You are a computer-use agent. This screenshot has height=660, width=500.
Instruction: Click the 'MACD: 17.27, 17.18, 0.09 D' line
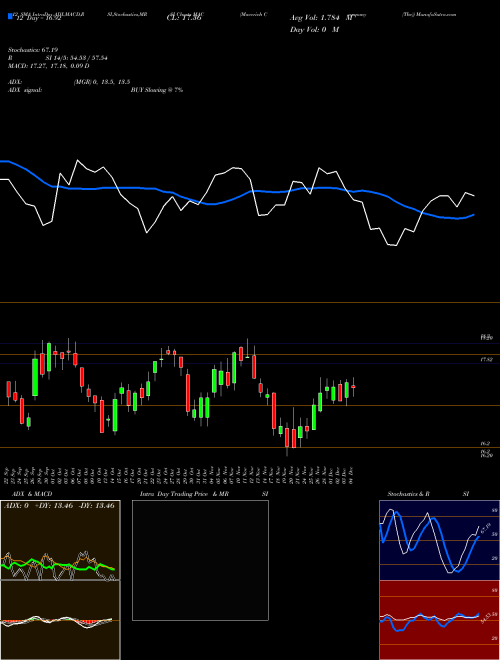[48, 66]
